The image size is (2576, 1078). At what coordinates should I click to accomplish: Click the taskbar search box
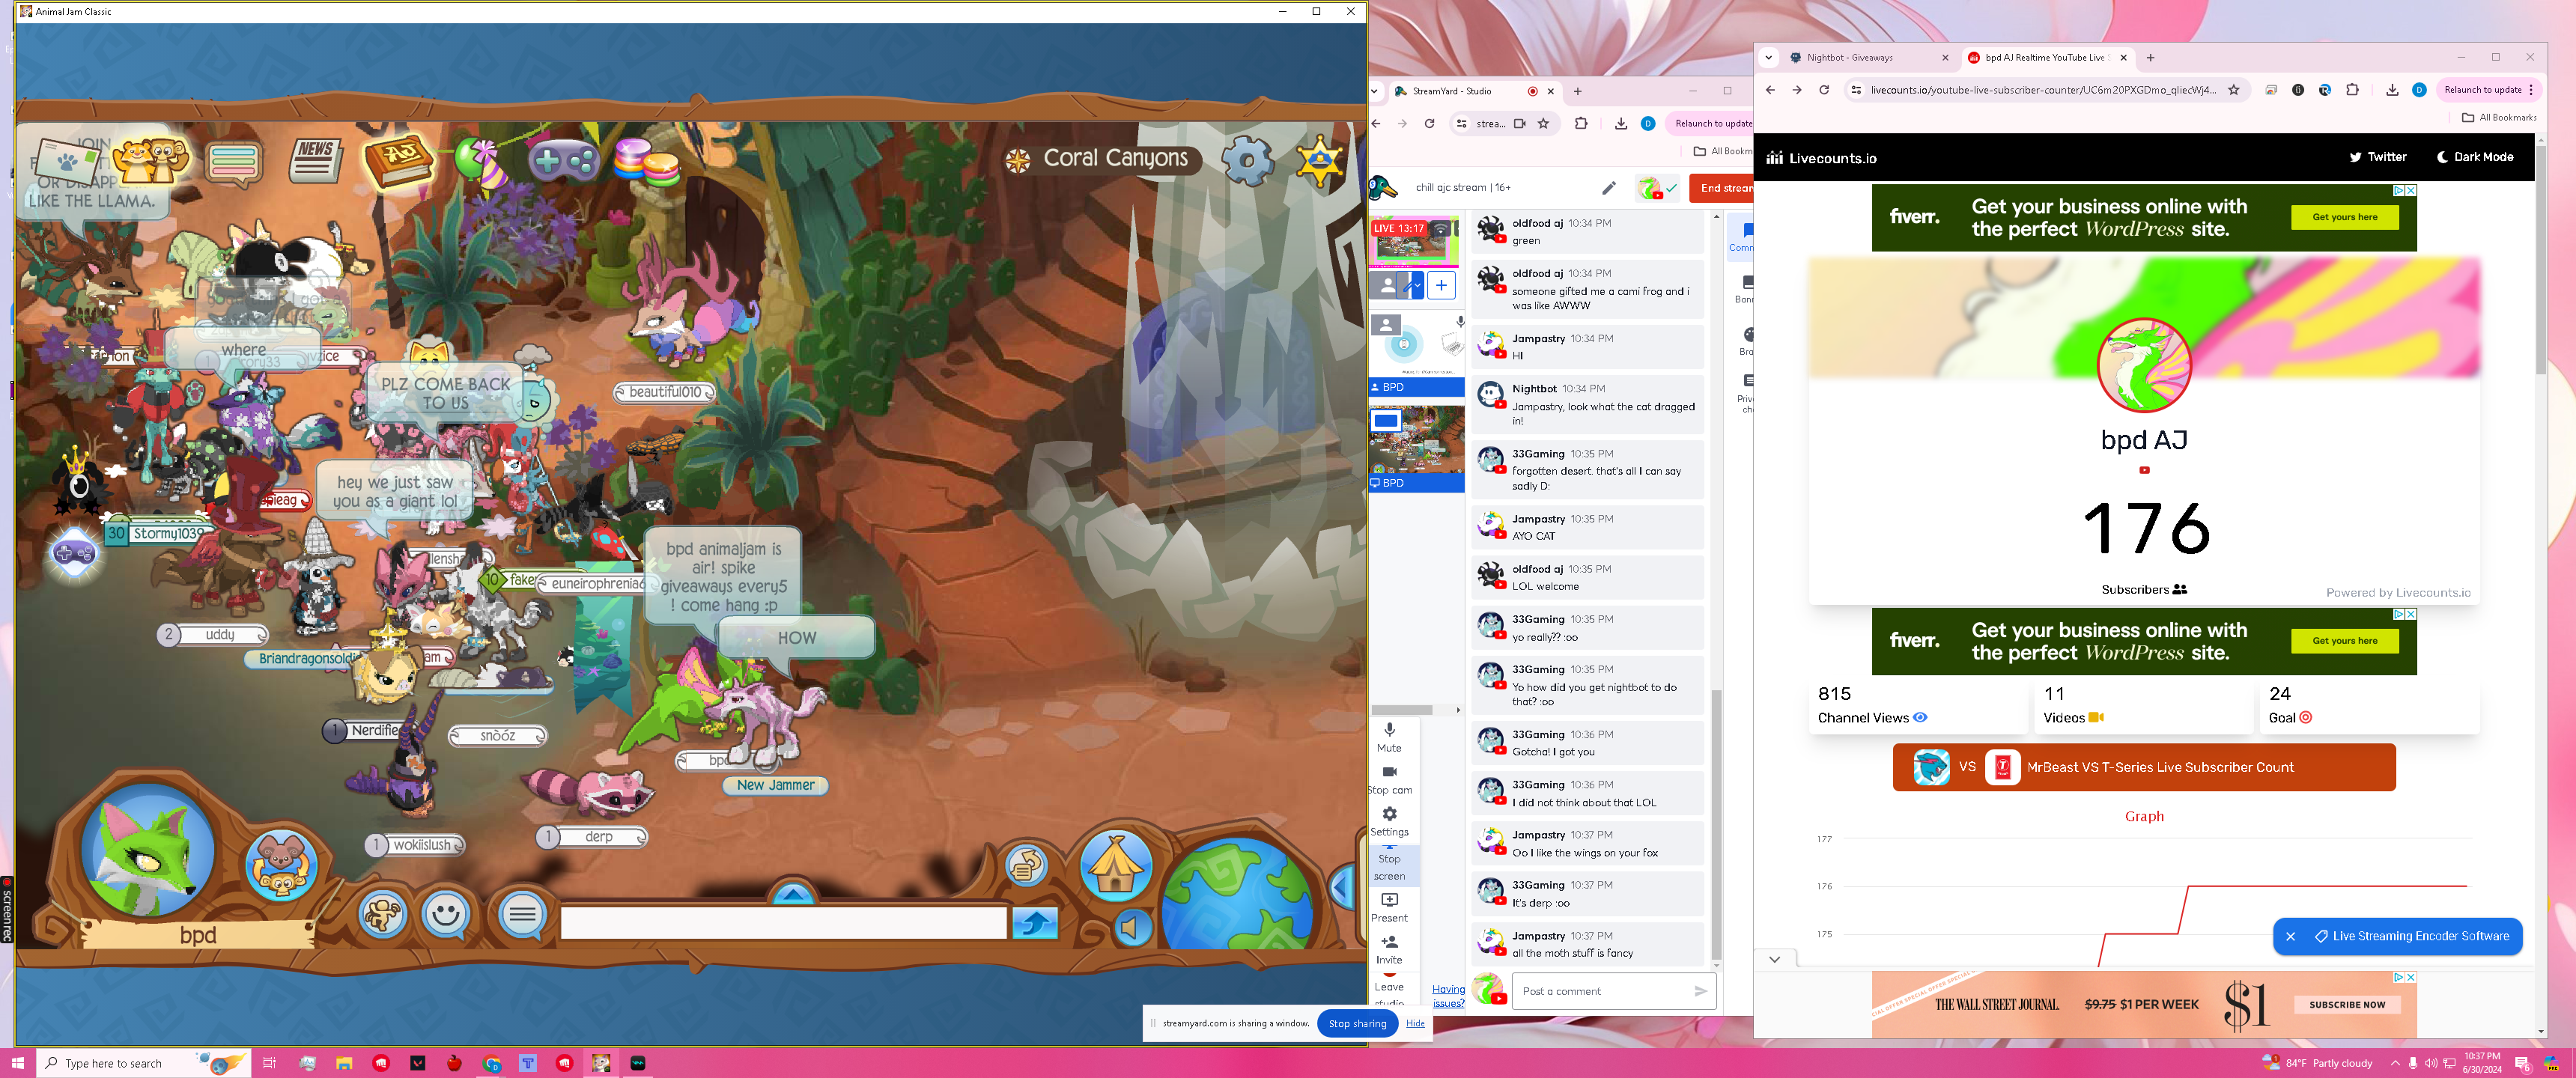142,1063
